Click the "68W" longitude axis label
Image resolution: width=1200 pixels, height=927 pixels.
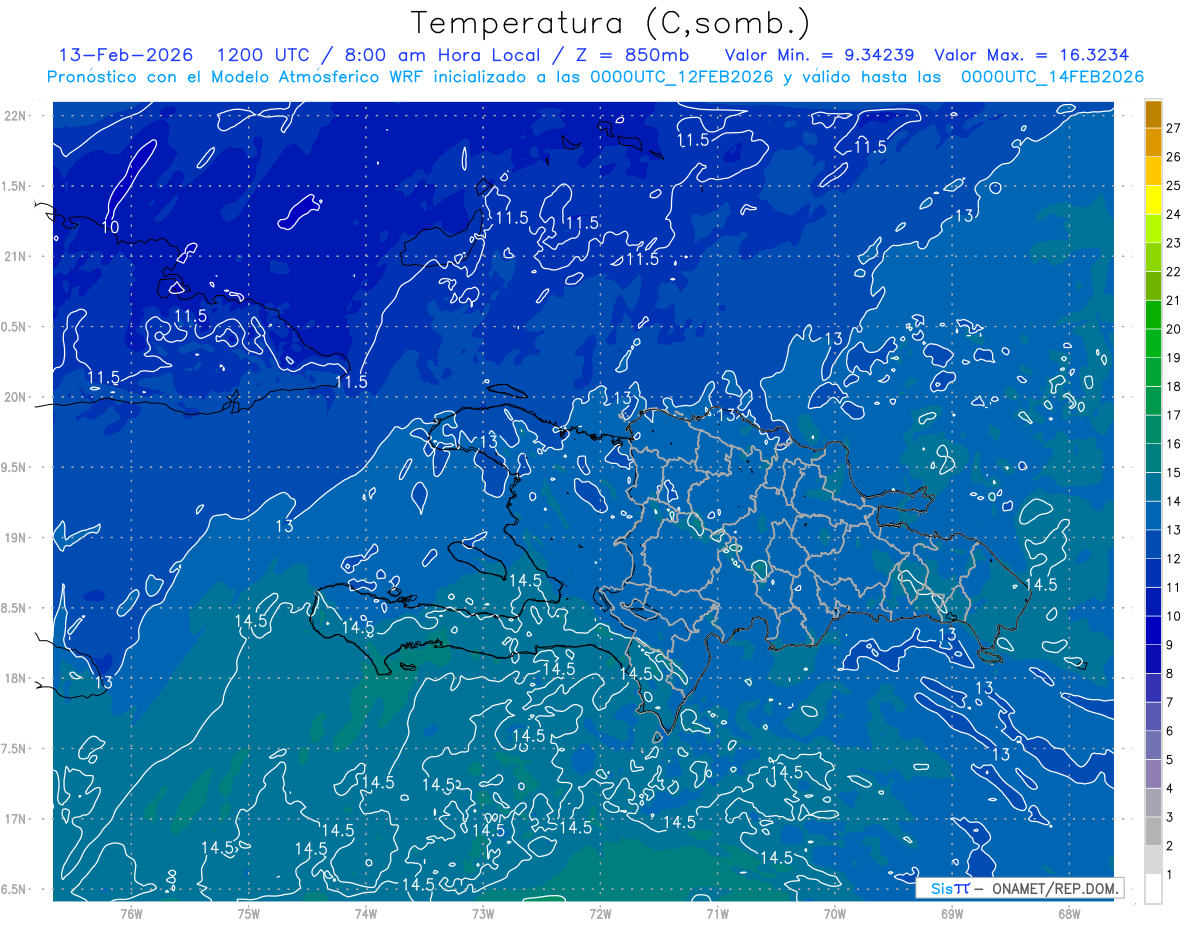(x=1068, y=913)
